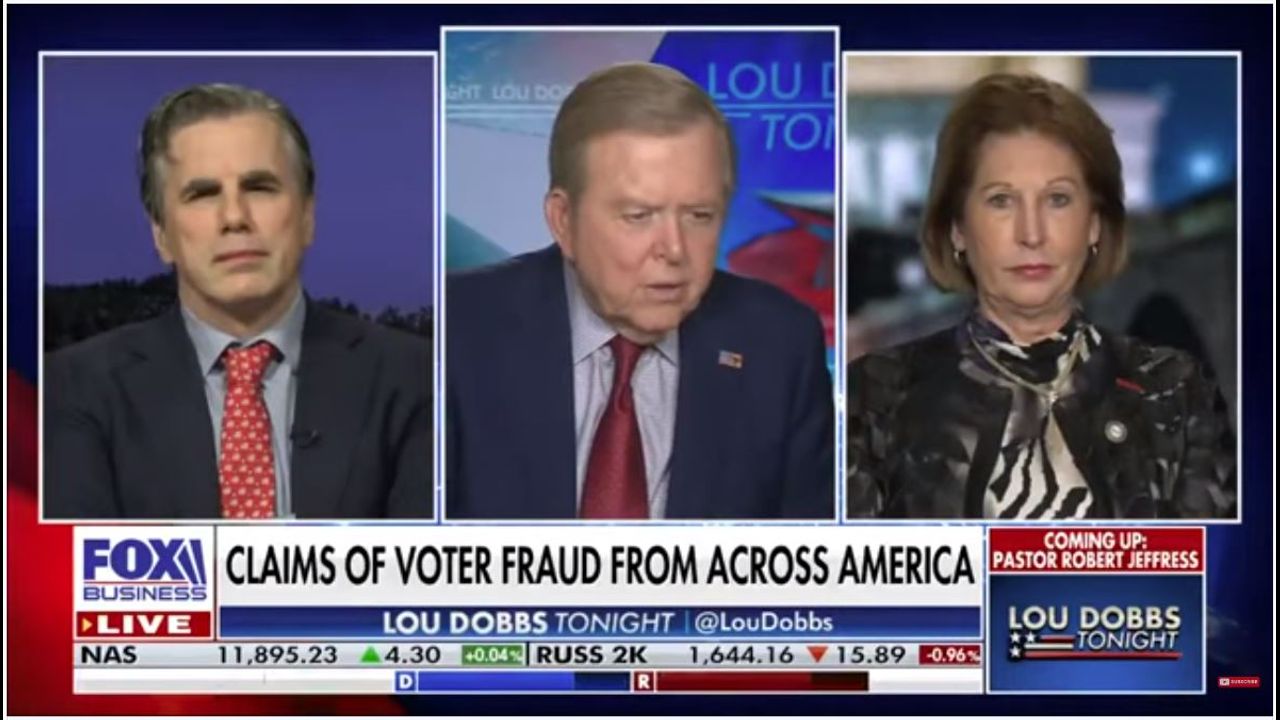The height and width of the screenshot is (720, 1280).
Task: Click the green +0.04% change badge
Action: [x=492, y=655]
